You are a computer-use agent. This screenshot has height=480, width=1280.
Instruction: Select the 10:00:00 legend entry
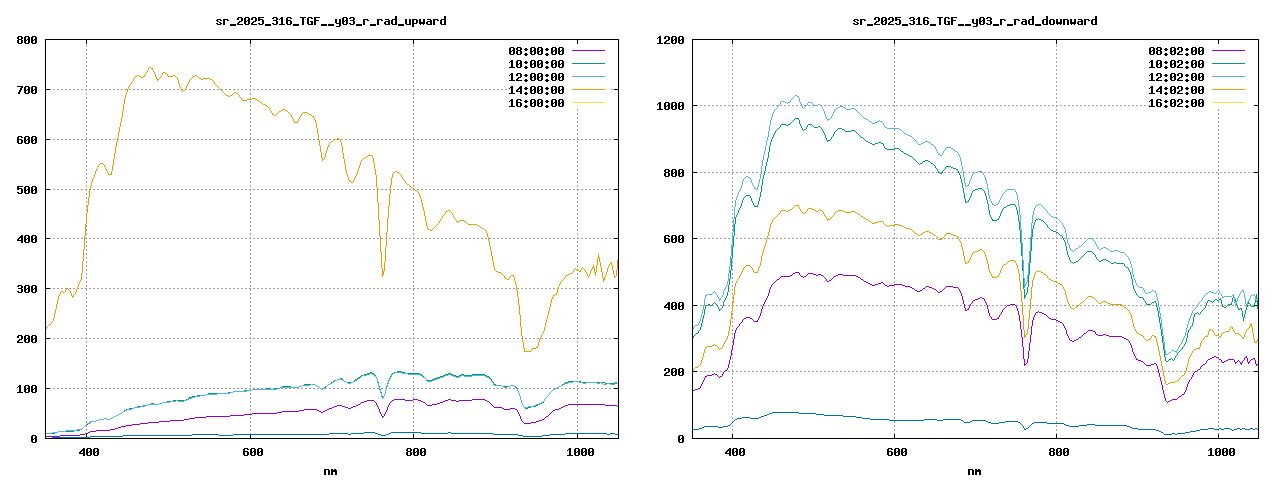coord(536,64)
